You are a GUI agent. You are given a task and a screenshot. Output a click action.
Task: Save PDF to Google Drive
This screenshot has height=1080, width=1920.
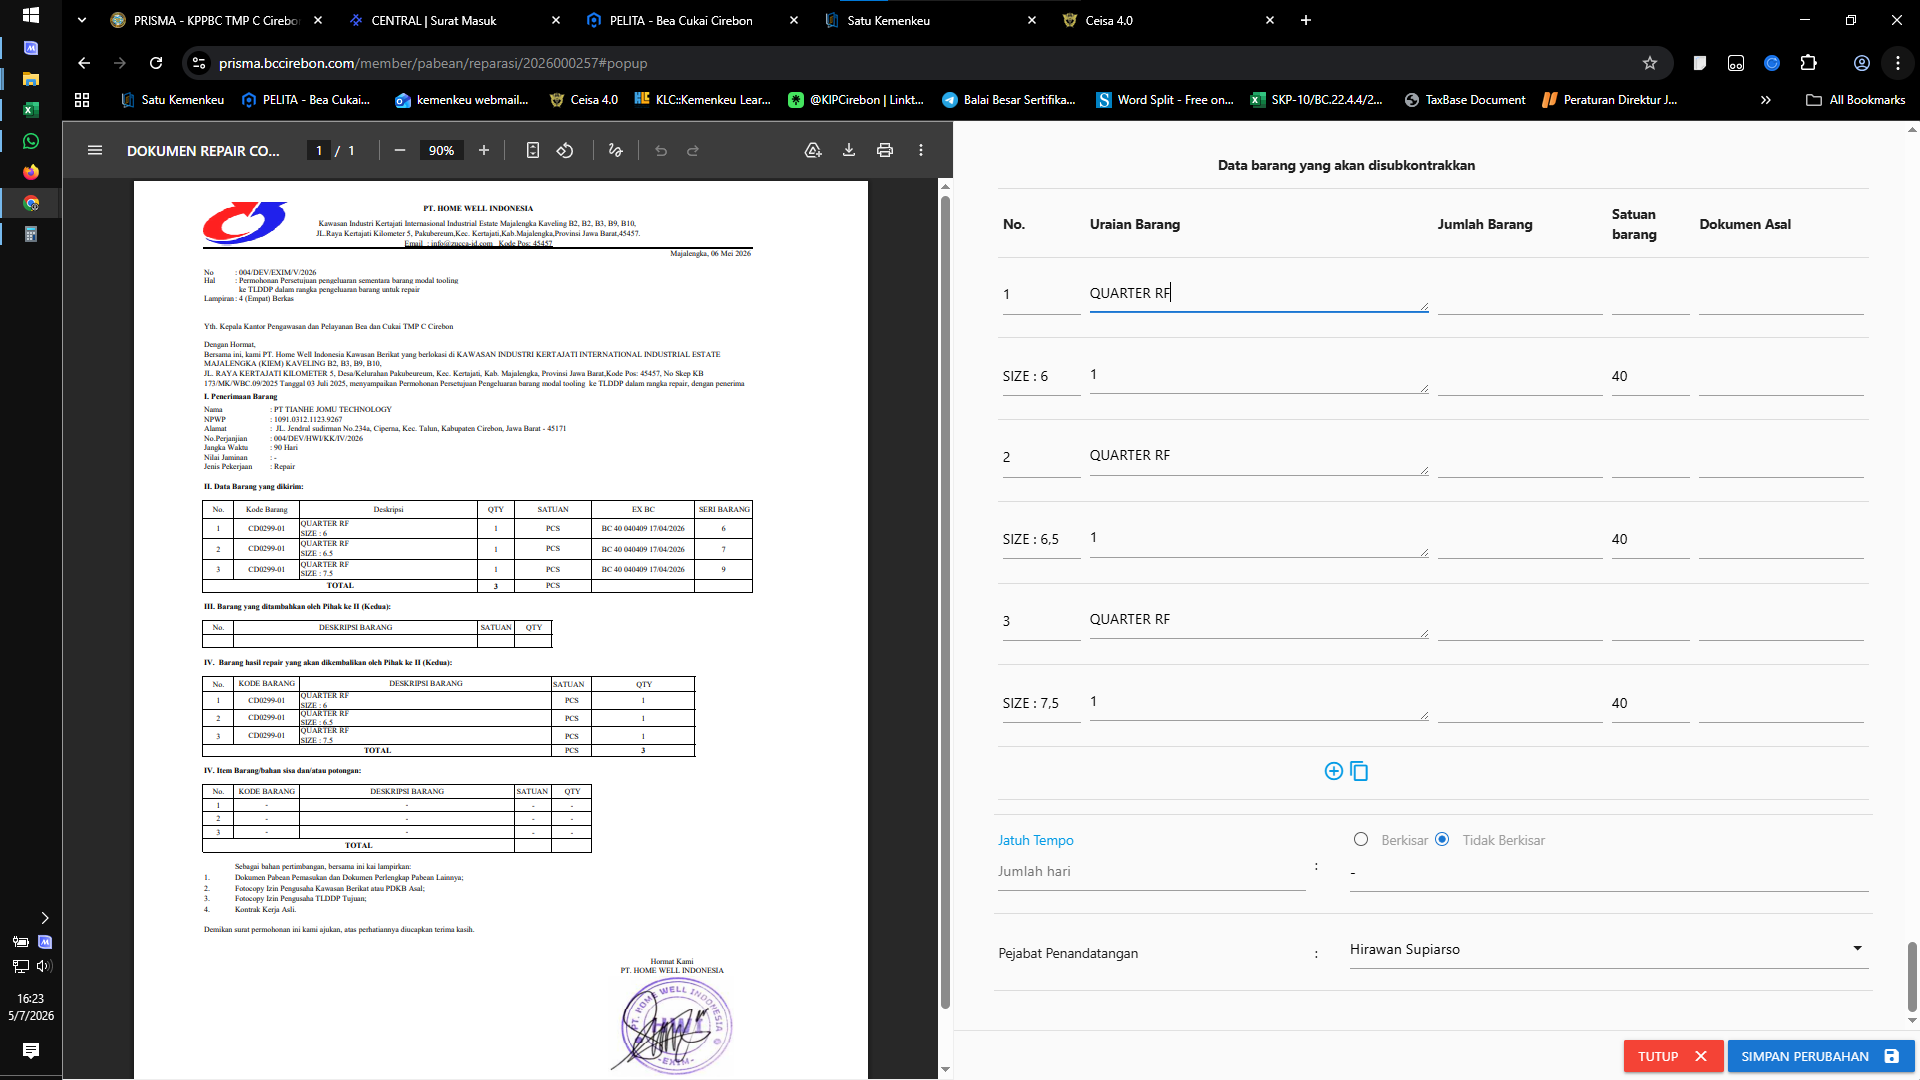coord(813,150)
